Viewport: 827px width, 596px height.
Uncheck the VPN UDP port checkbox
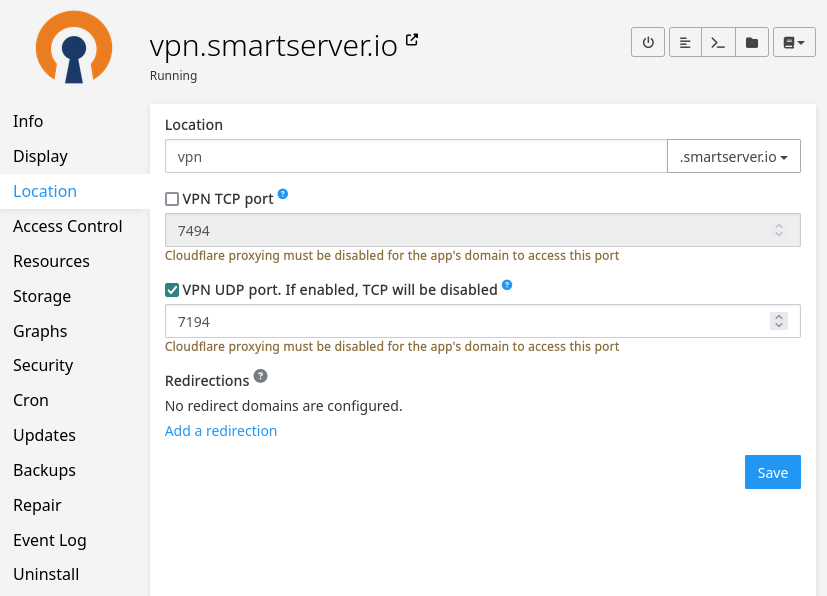pyautogui.click(x=172, y=290)
